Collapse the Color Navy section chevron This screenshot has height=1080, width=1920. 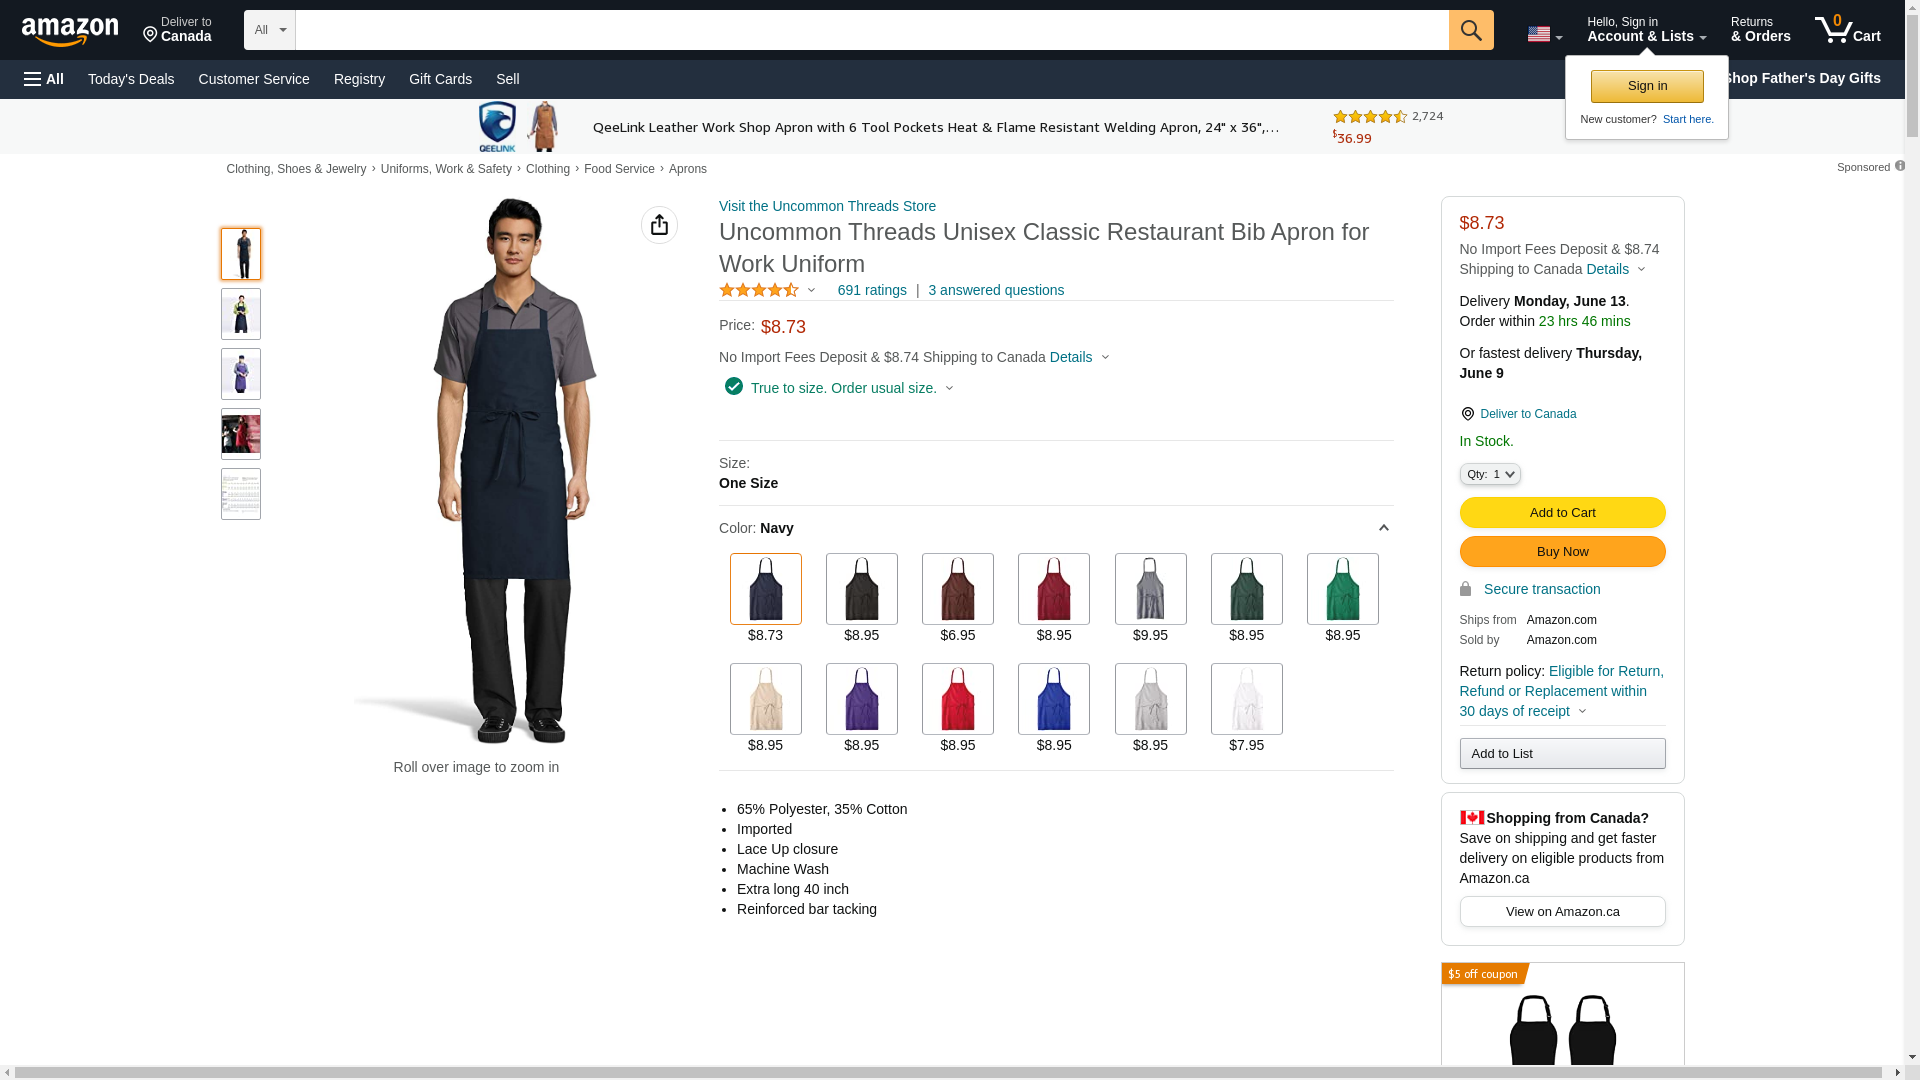coord(1383,528)
